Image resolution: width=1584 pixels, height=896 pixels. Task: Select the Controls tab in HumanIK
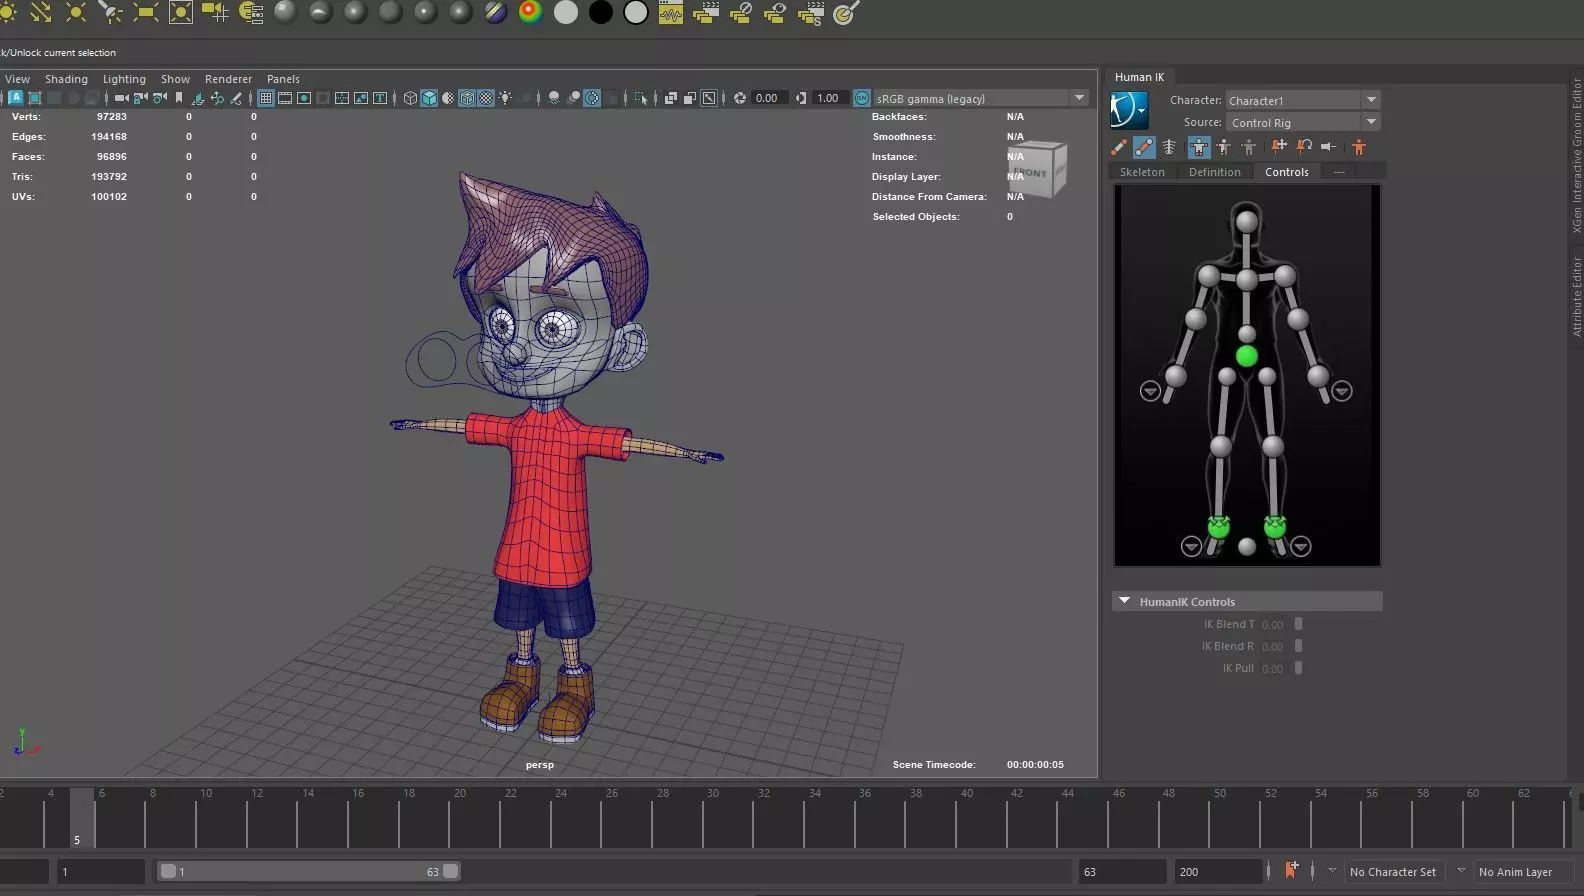click(x=1286, y=172)
